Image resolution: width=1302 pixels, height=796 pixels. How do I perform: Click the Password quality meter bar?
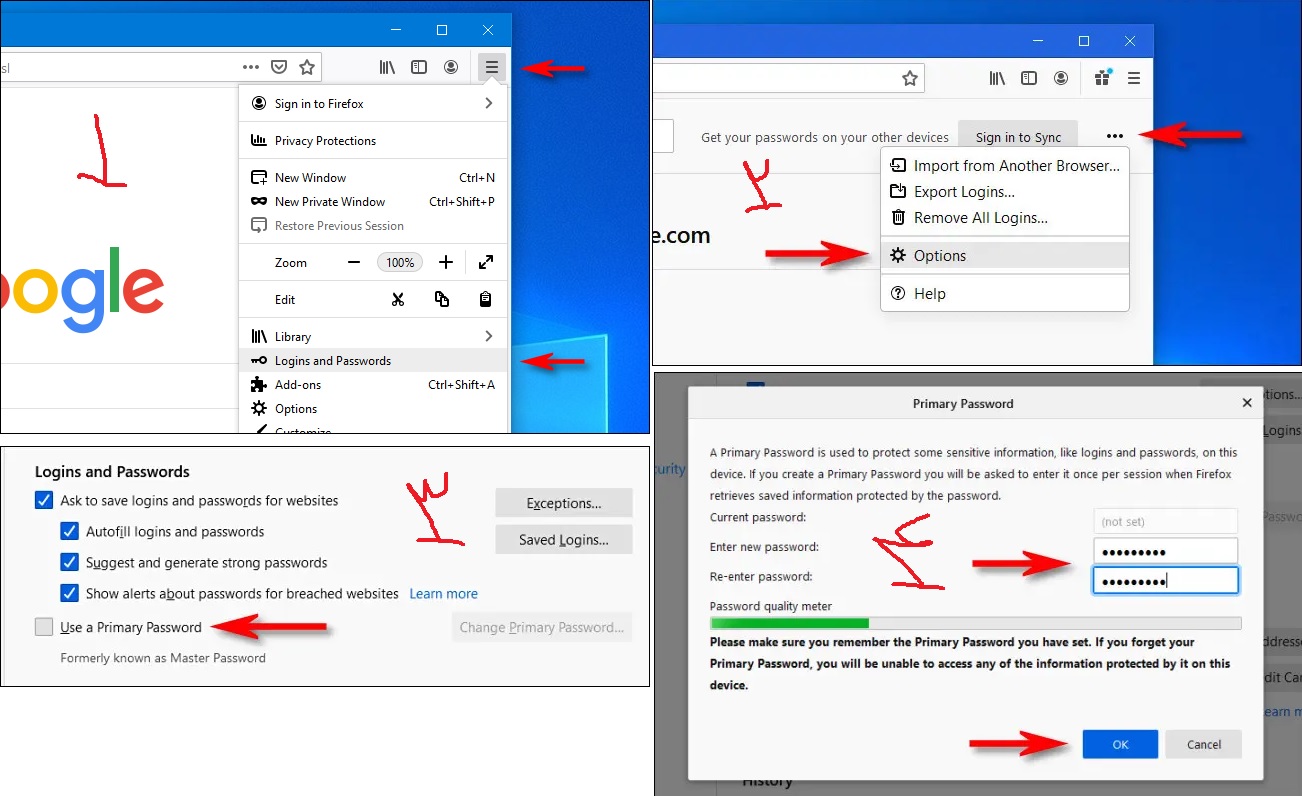[975, 623]
